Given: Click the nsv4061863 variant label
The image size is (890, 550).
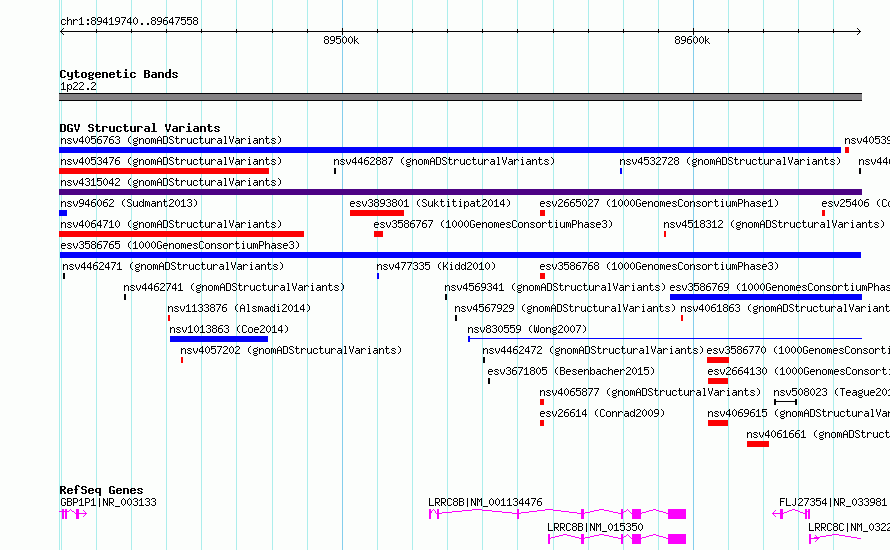Looking at the screenshot, I should pyautogui.click(x=785, y=308).
